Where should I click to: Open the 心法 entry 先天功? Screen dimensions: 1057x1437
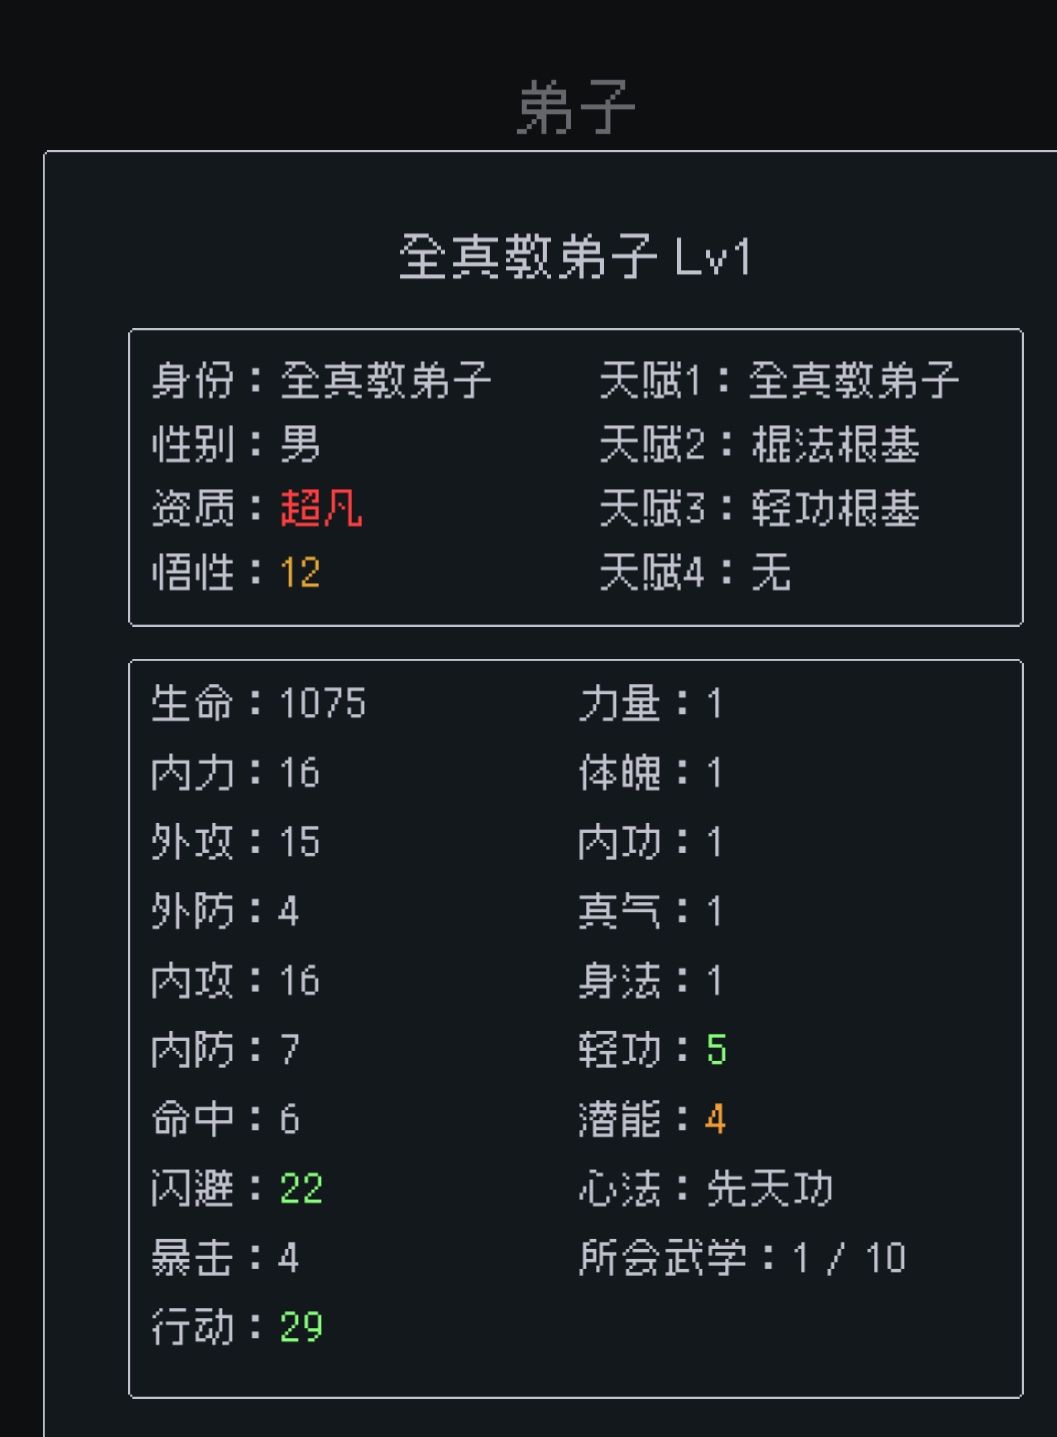[x=769, y=1188]
